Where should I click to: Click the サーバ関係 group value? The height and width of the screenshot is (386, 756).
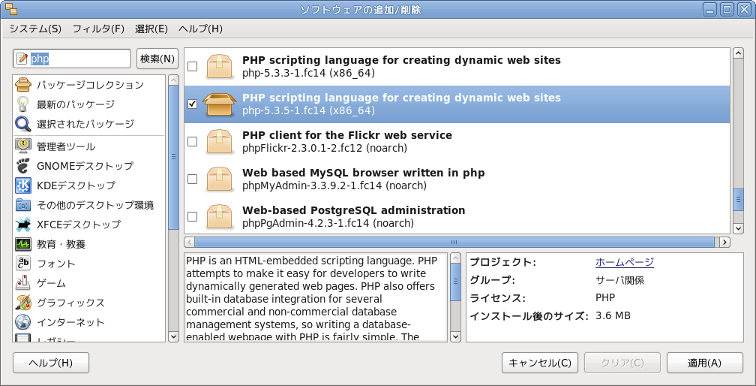coord(620,280)
